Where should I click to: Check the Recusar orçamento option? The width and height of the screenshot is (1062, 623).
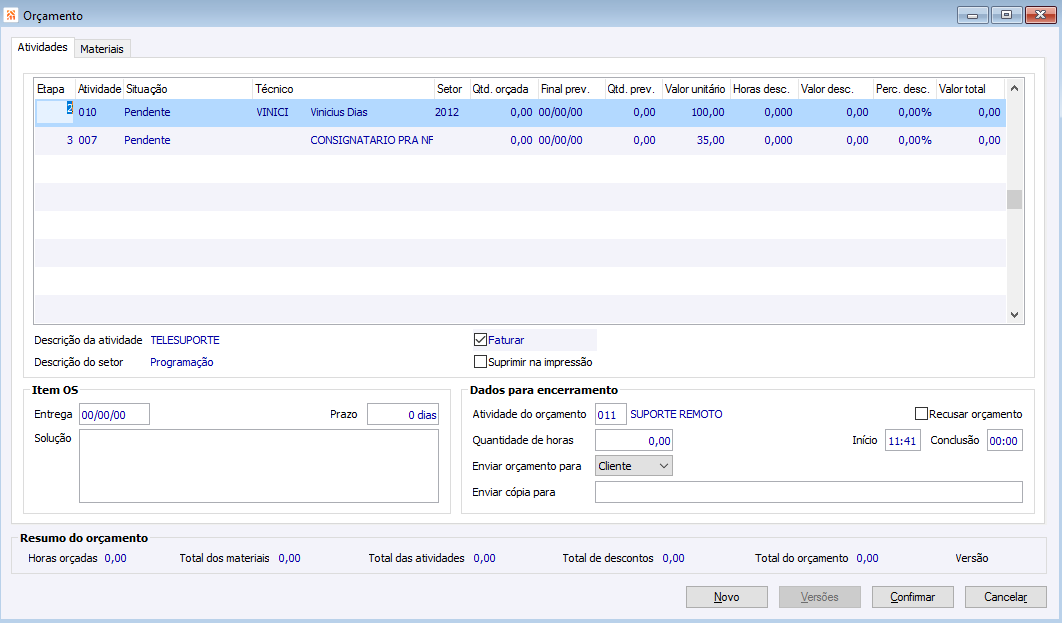point(921,414)
